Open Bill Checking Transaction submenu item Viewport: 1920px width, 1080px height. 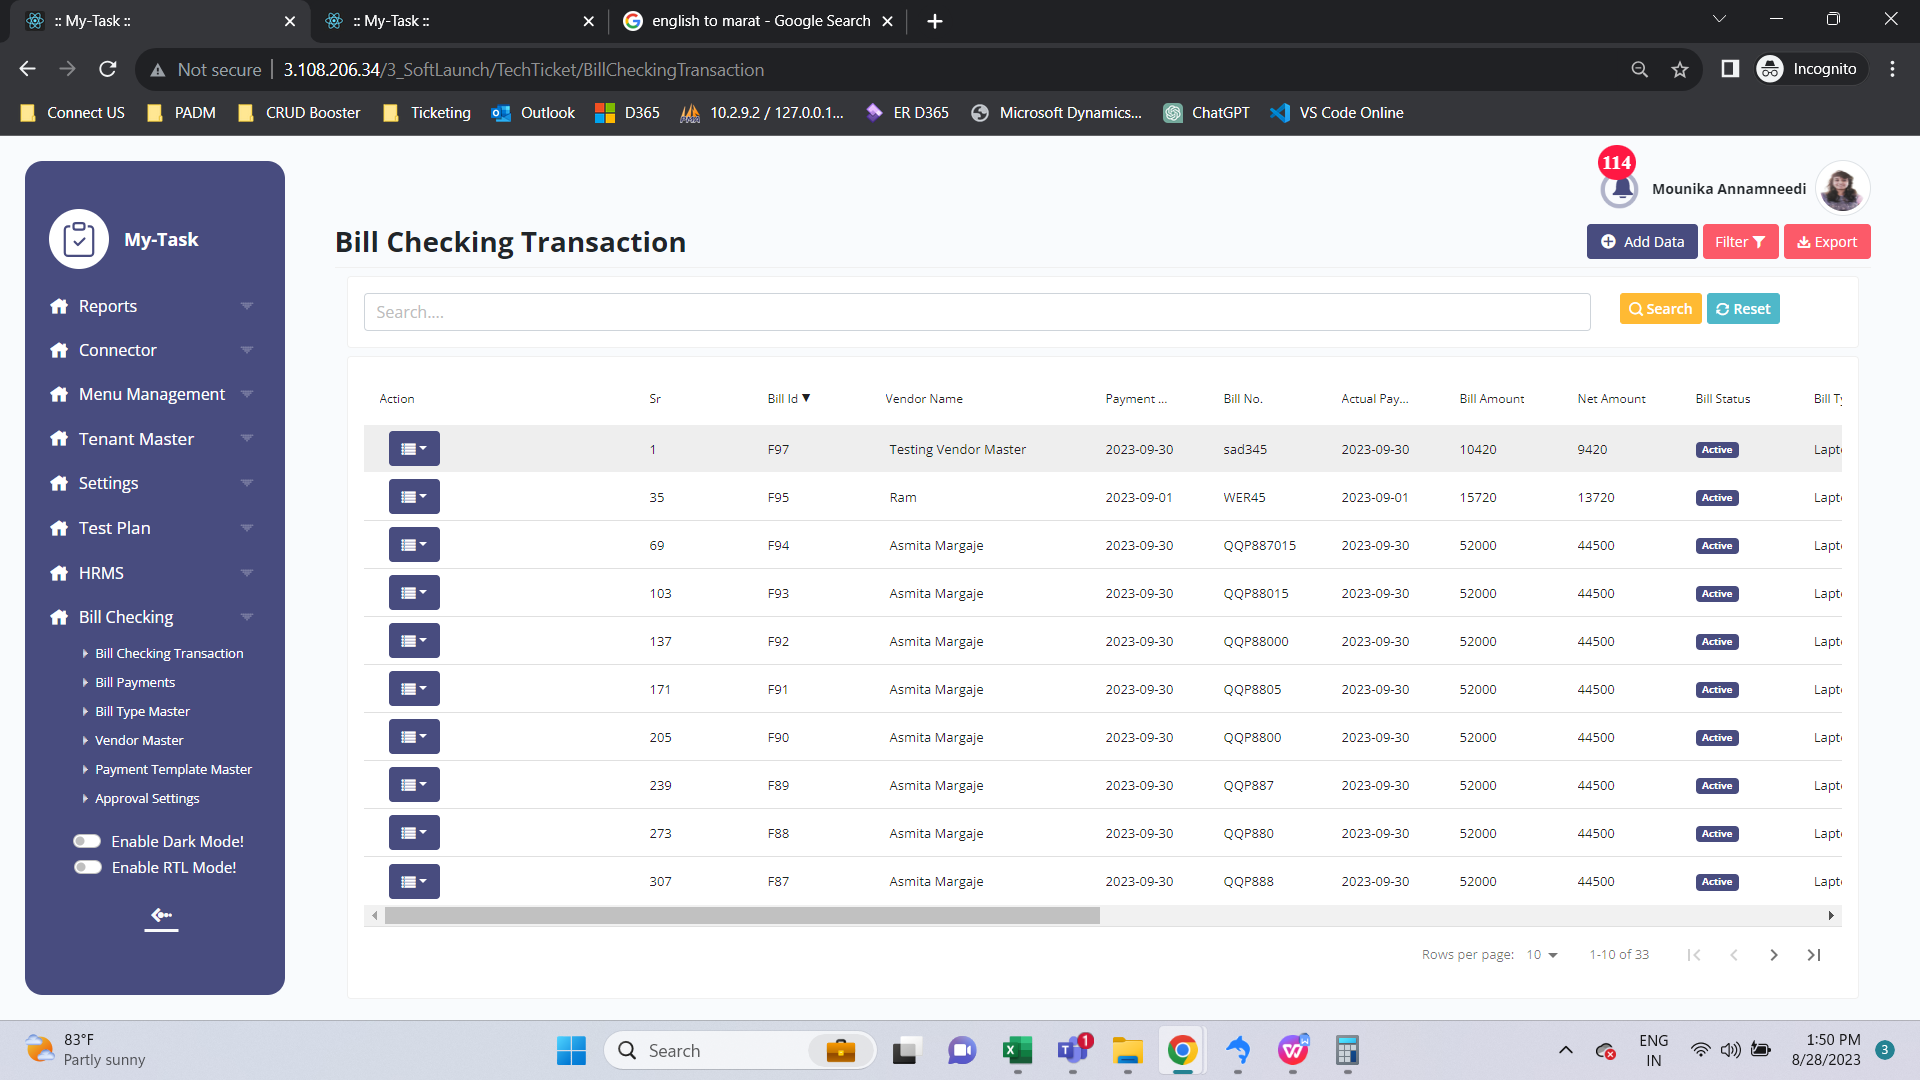coord(169,653)
